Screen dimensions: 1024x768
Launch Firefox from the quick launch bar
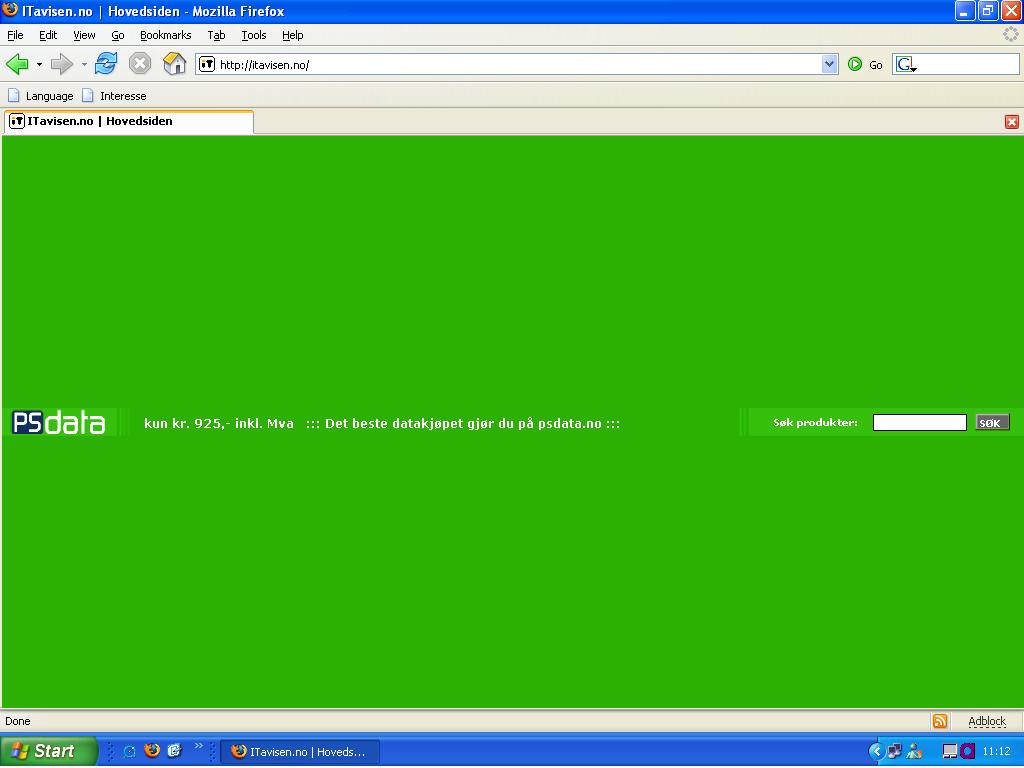152,750
